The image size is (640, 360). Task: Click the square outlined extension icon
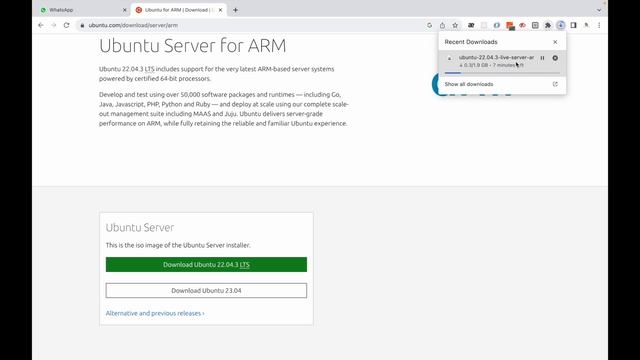[535, 25]
